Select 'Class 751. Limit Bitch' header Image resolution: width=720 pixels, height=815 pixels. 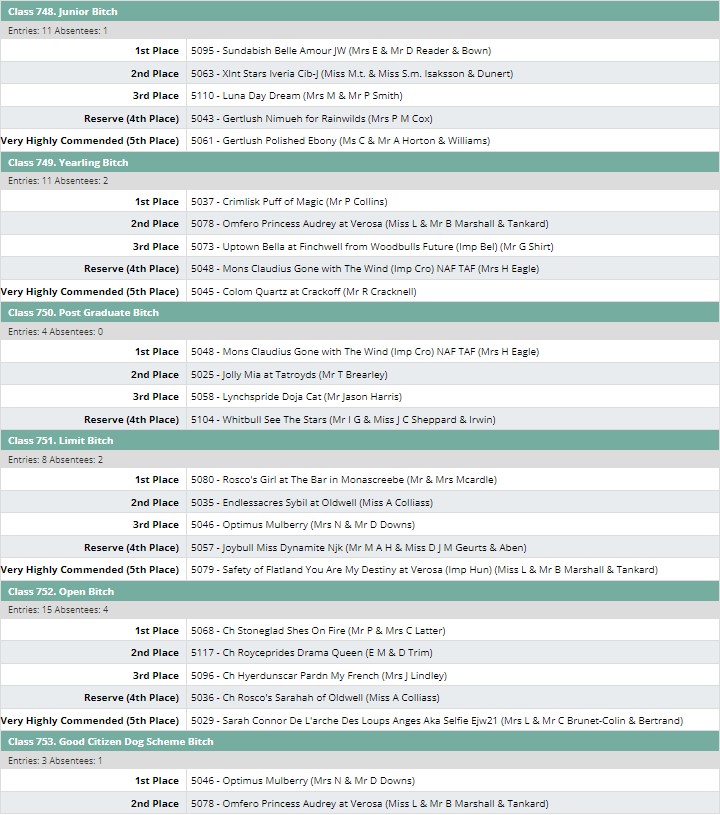360,440
